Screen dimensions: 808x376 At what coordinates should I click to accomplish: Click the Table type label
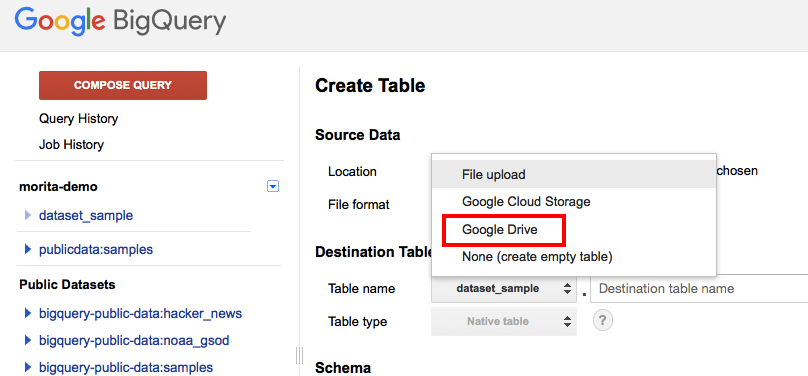[x=357, y=322]
